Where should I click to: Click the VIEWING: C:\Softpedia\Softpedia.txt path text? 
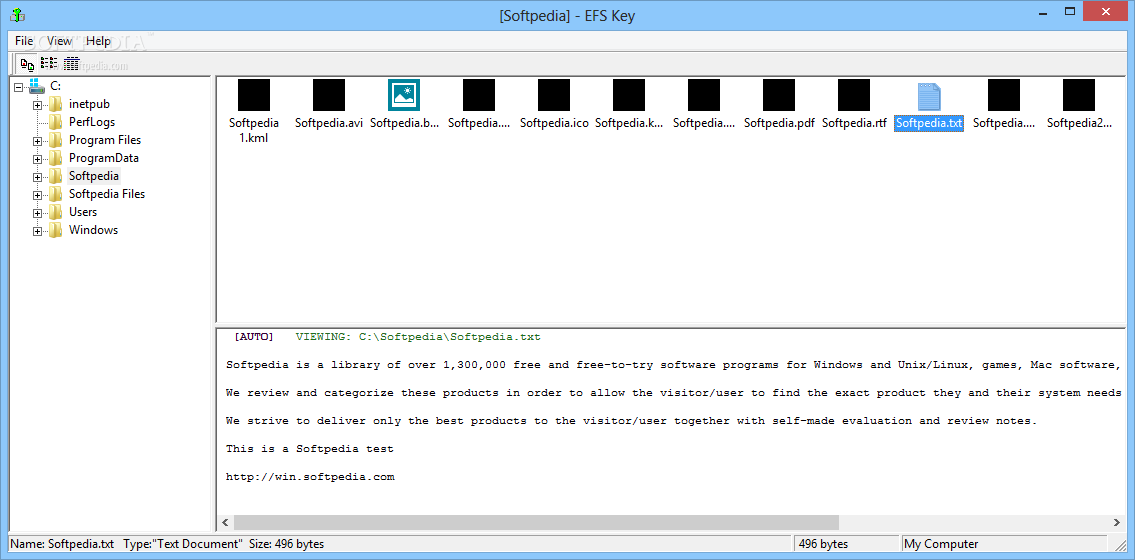418,337
